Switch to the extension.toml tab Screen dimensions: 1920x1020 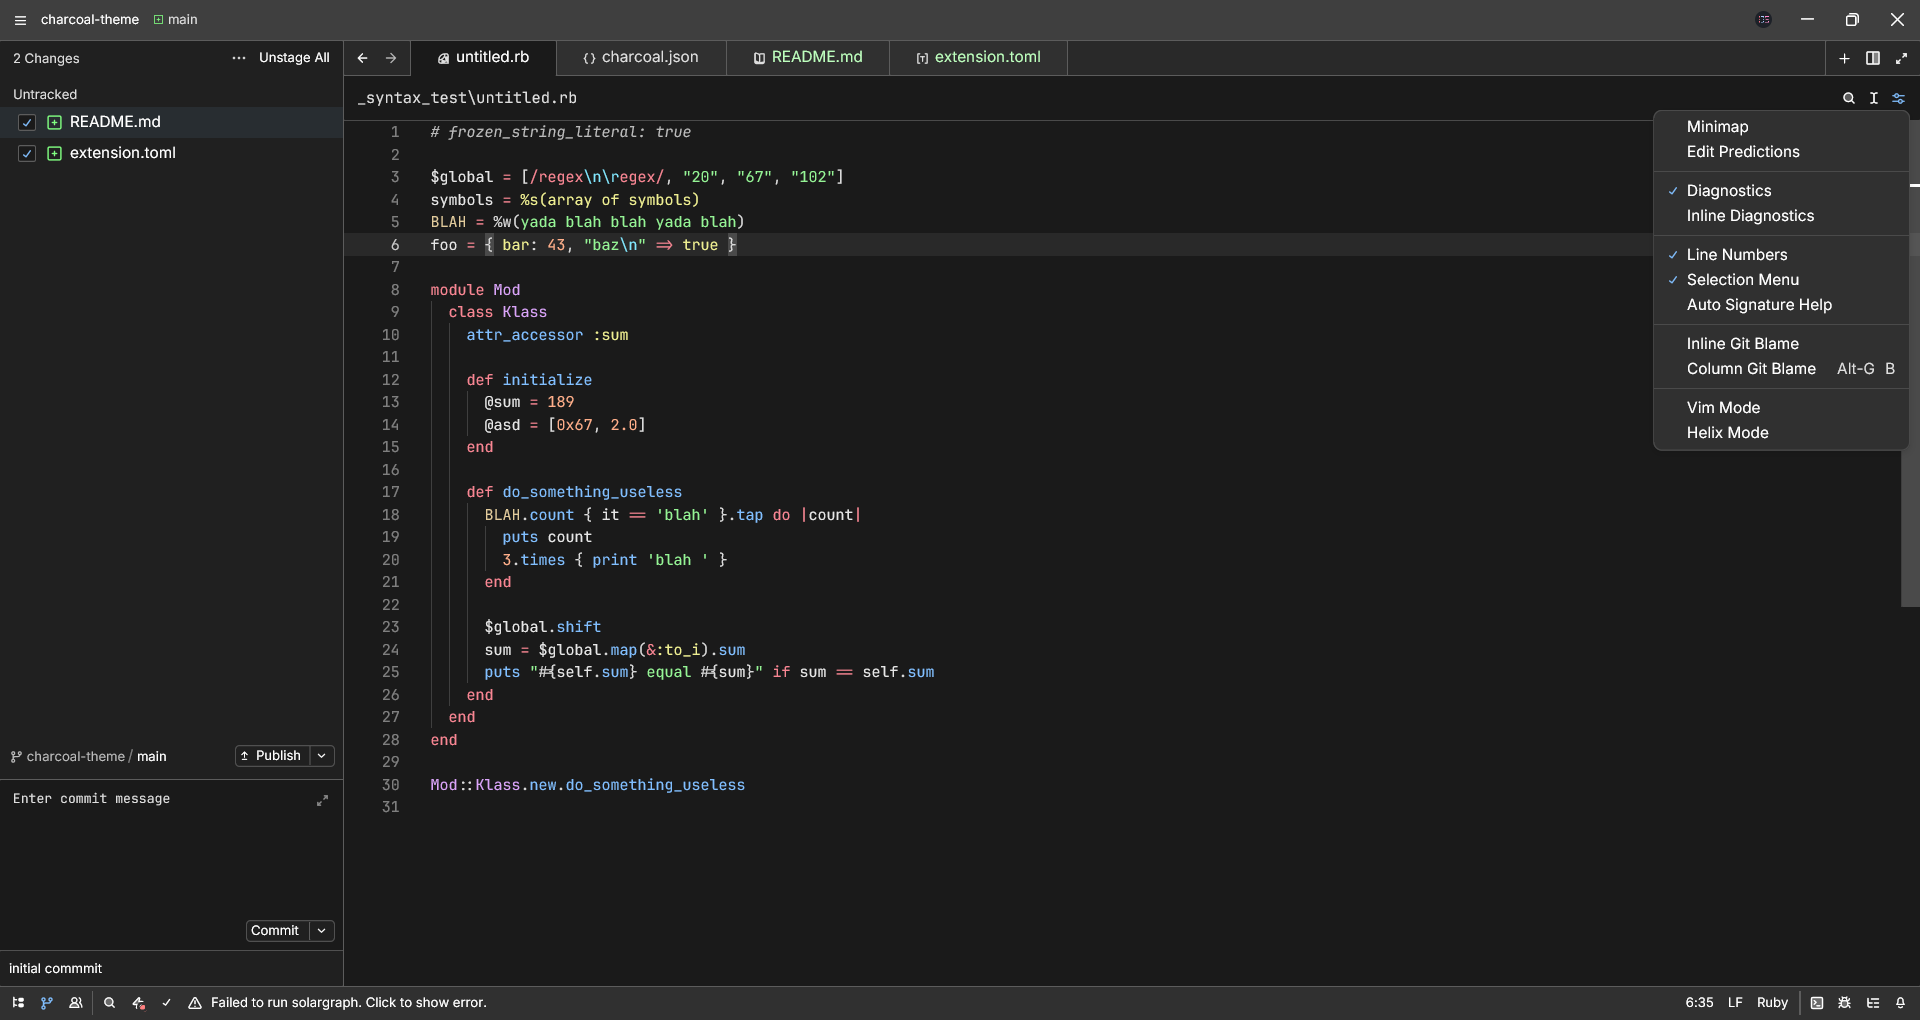[x=978, y=58]
